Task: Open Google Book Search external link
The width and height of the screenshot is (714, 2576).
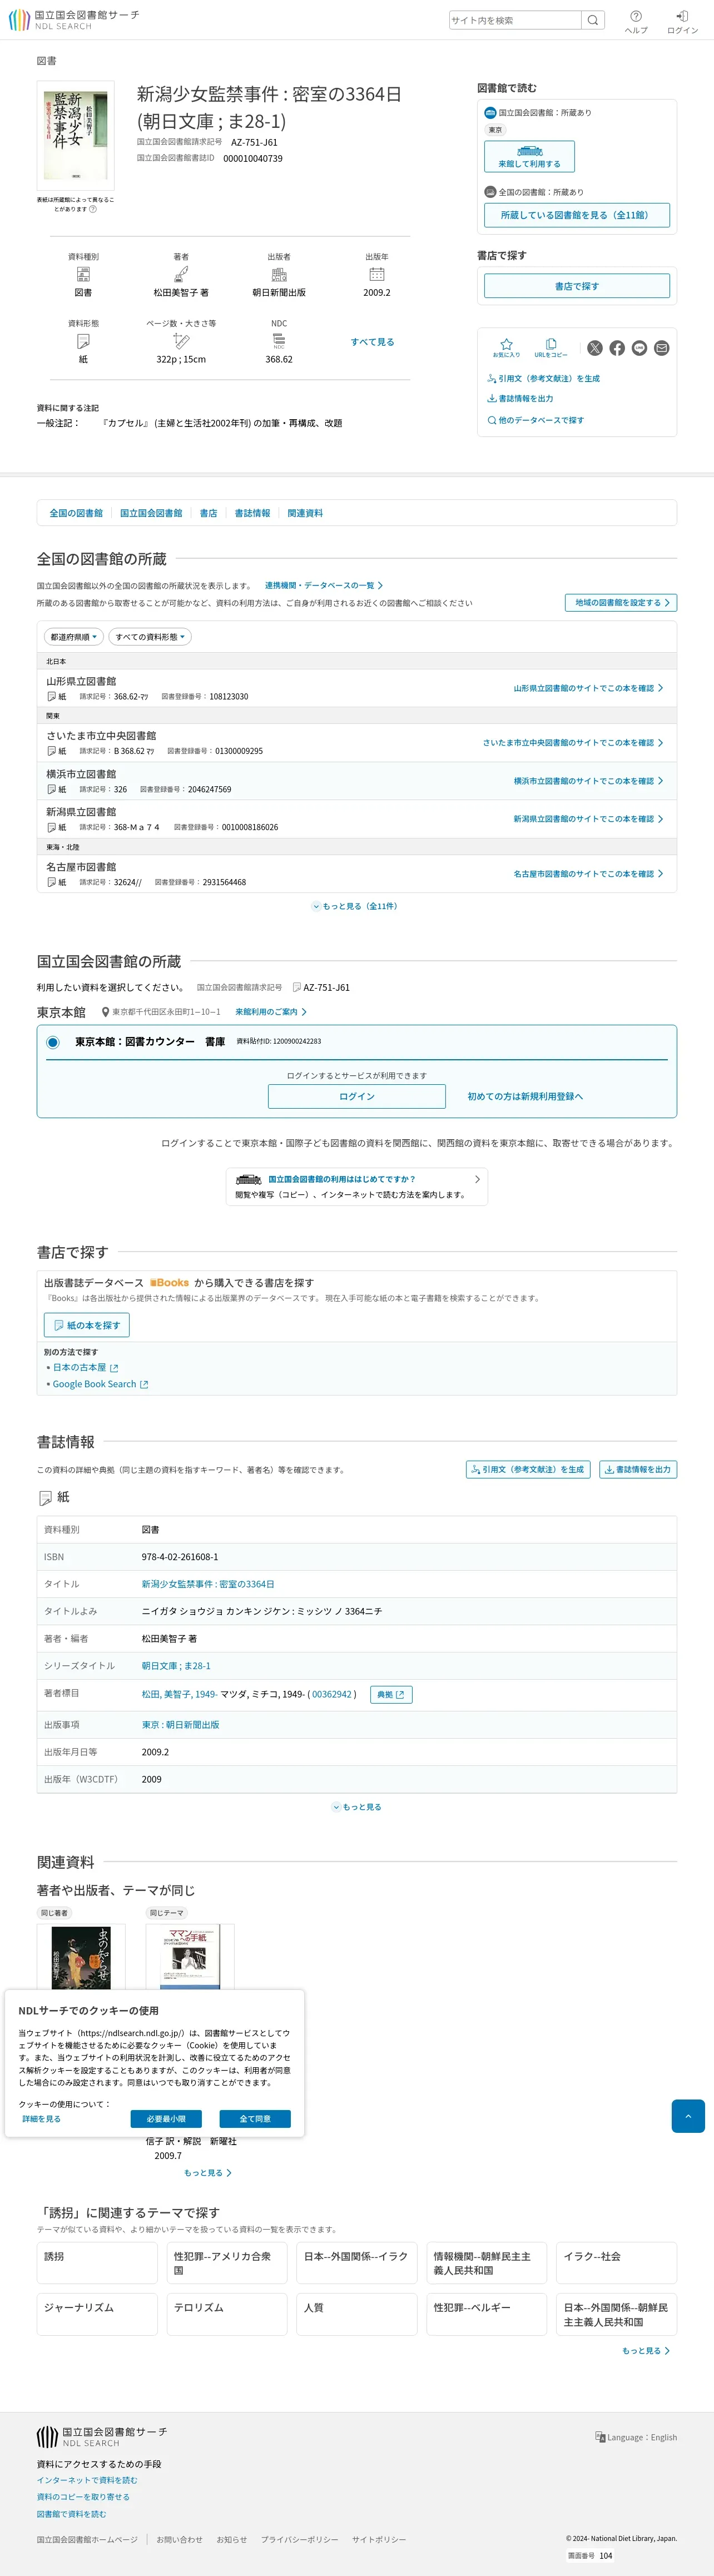Action: click(x=100, y=1384)
